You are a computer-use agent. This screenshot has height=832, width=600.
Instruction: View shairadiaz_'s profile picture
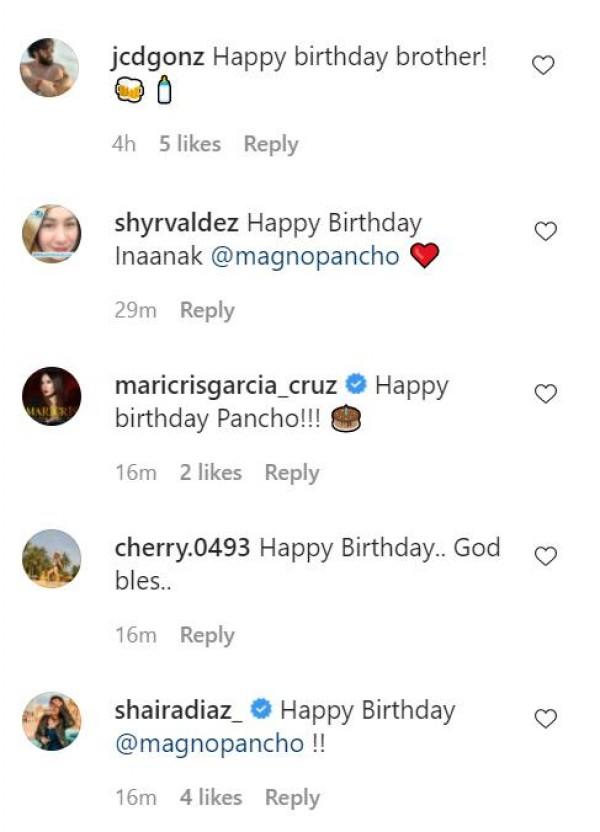[x=51, y=721]
